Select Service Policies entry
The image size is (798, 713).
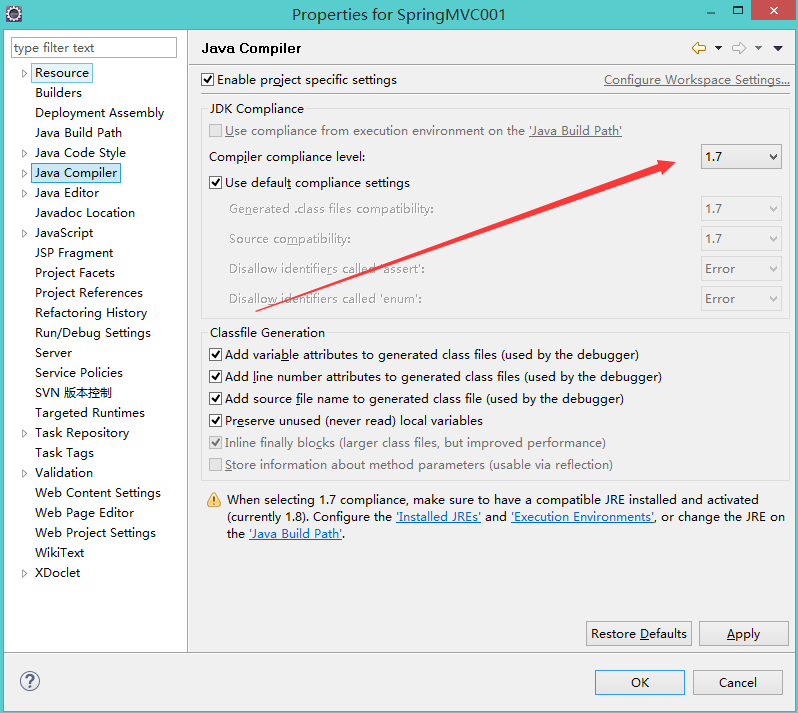(x=79, y=373)
